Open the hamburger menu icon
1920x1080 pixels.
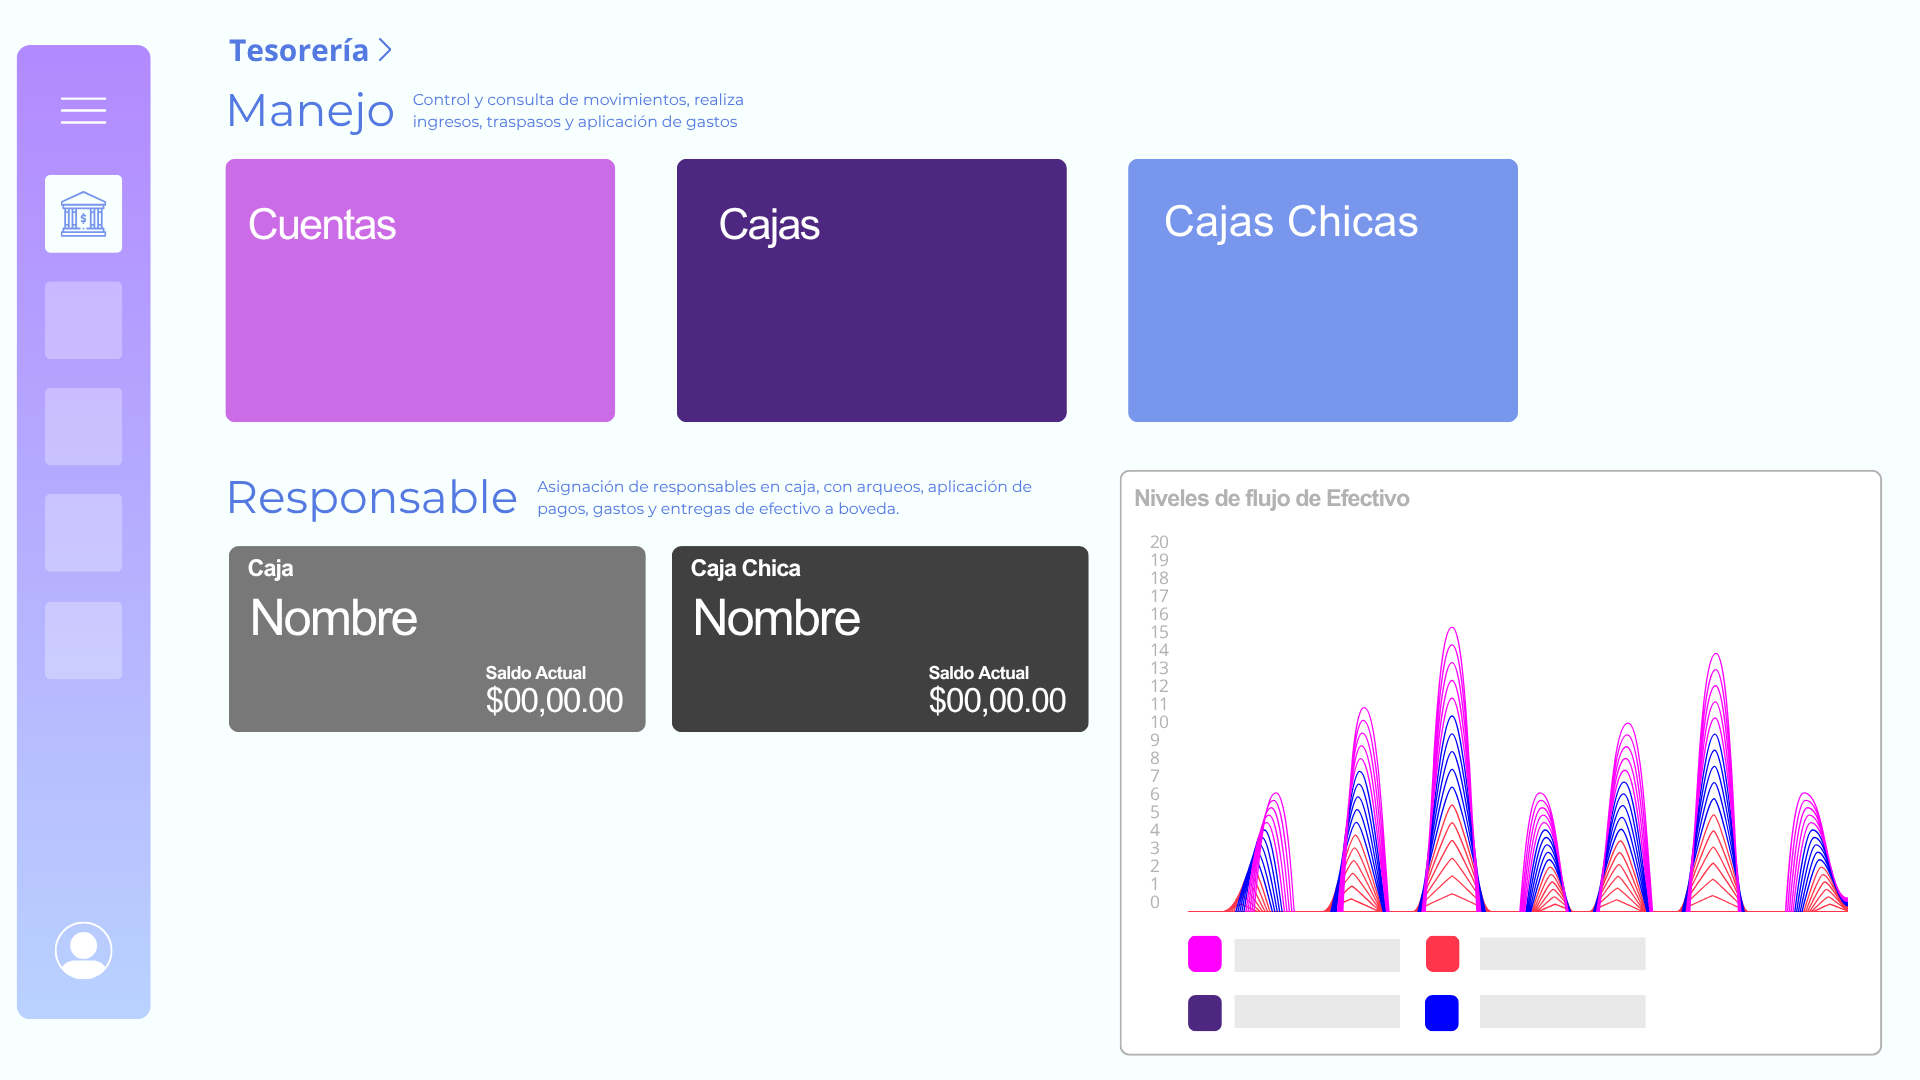coord(83,111)
